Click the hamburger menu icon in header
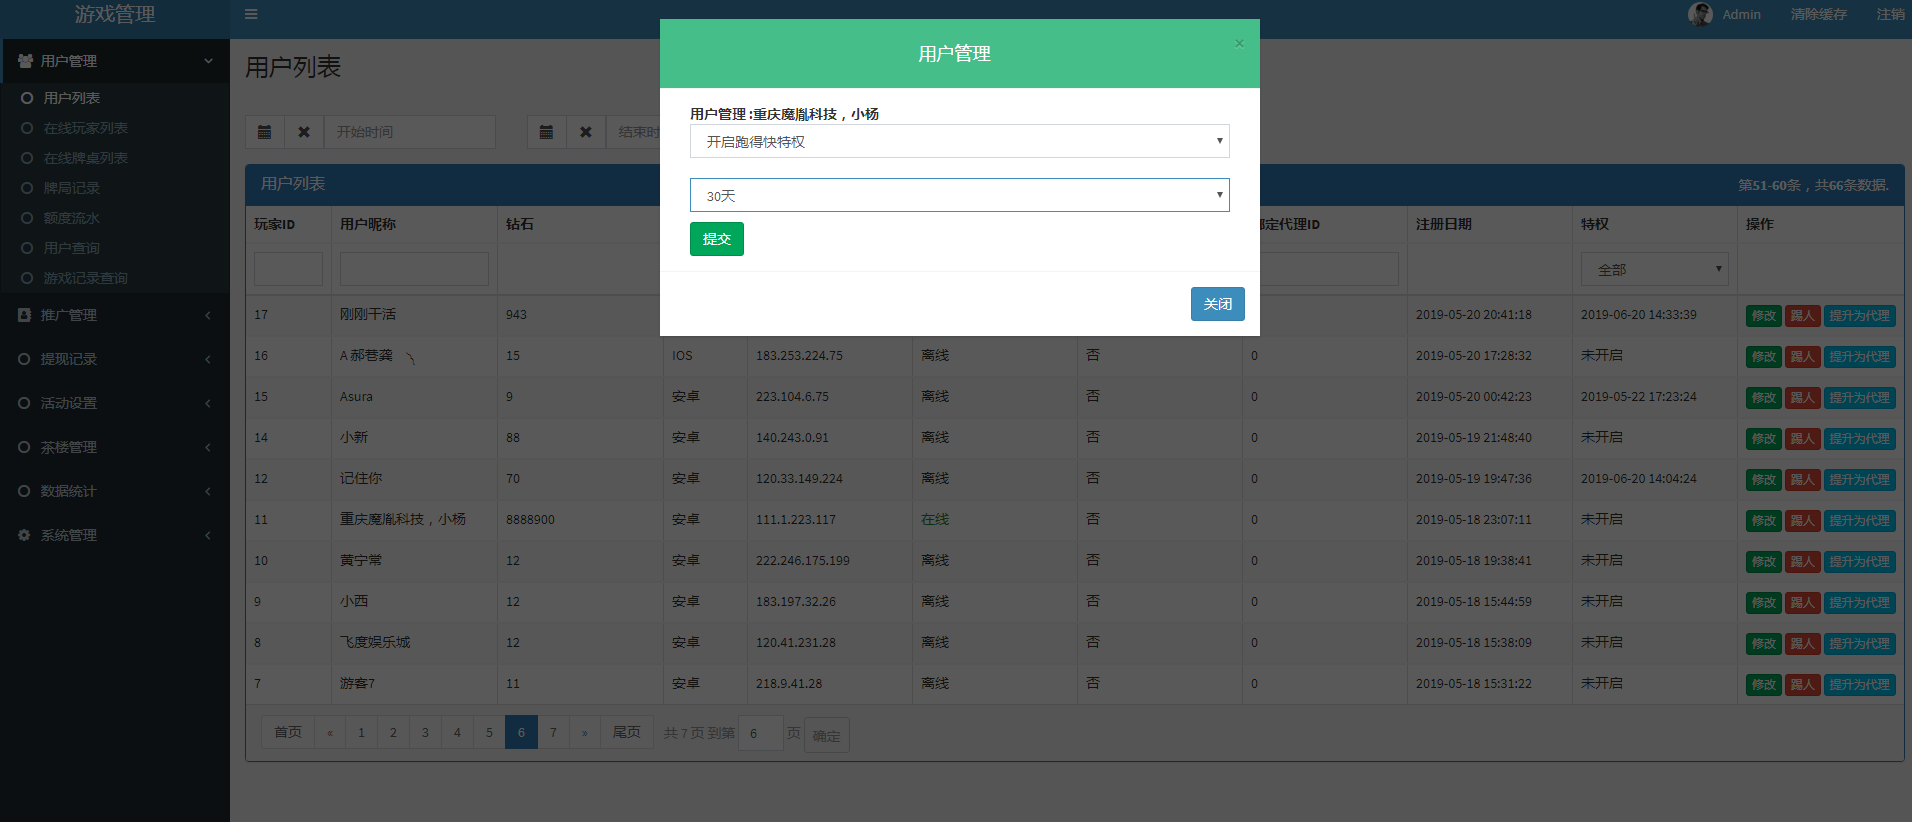This screenshot has width=1912, height=822. [251, 14]
